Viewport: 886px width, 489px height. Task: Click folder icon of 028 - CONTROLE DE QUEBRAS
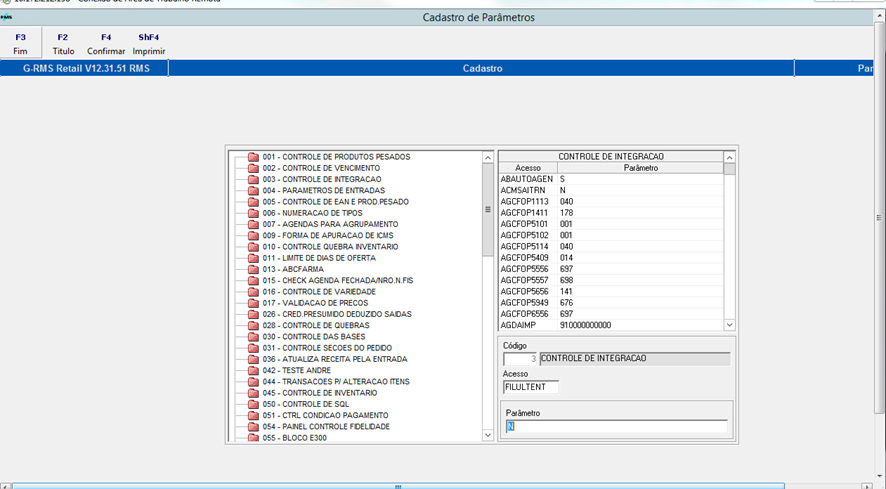pyautogui.click(x=253, y=326)
